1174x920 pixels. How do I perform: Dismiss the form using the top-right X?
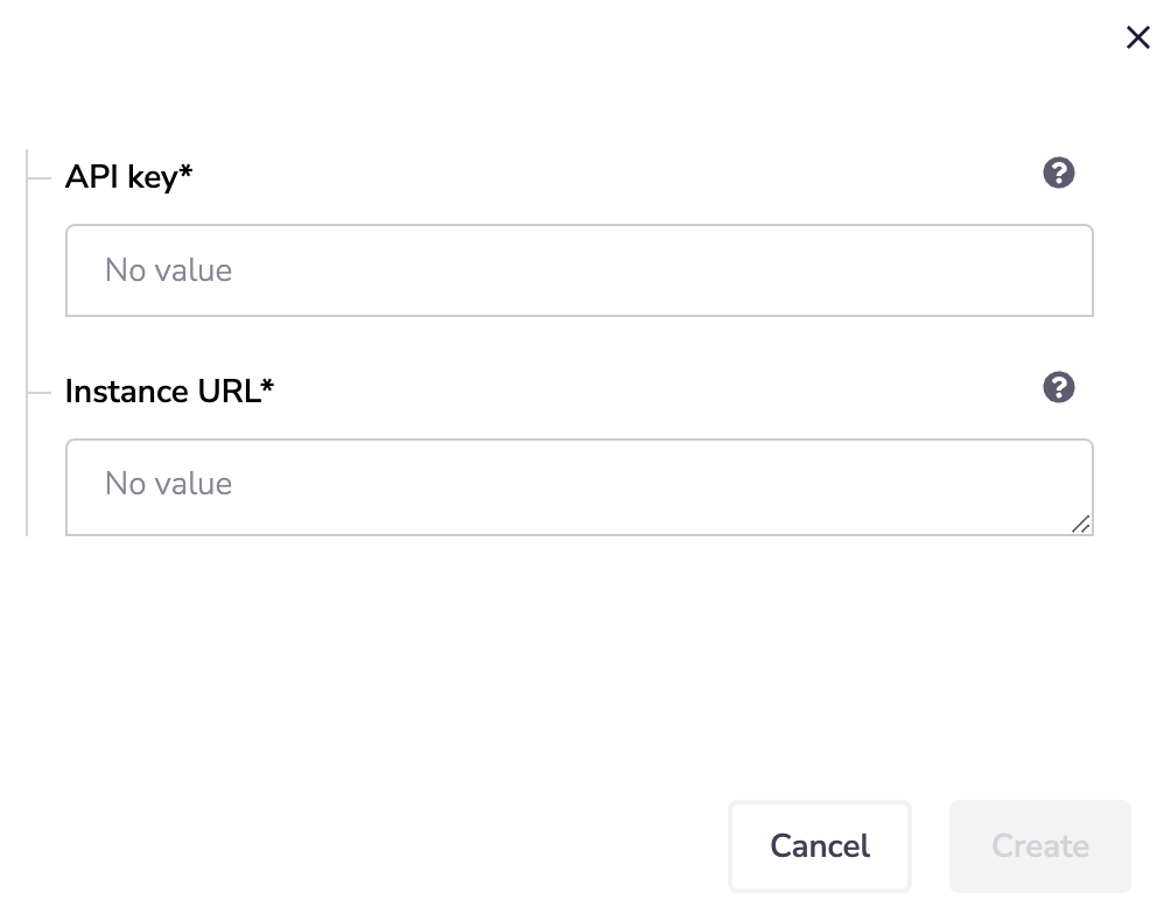point(1137,38)
